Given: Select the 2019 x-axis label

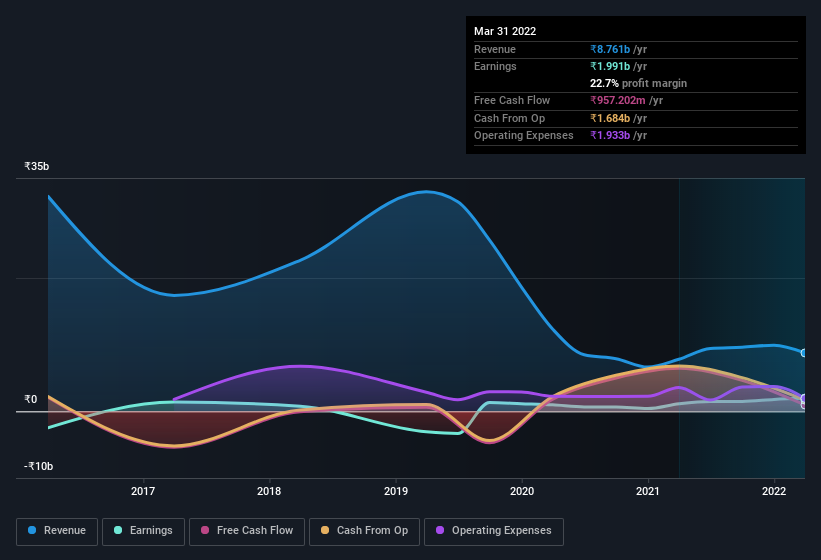Looking at the screenshot, I should tap(396, 491).
